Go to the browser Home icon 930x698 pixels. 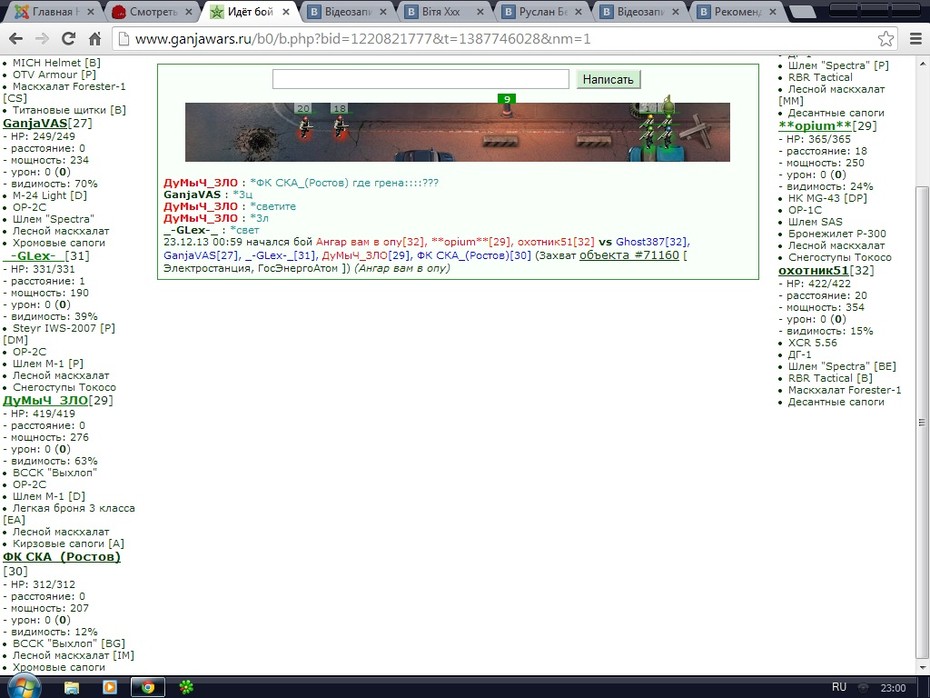click(95, 39)
